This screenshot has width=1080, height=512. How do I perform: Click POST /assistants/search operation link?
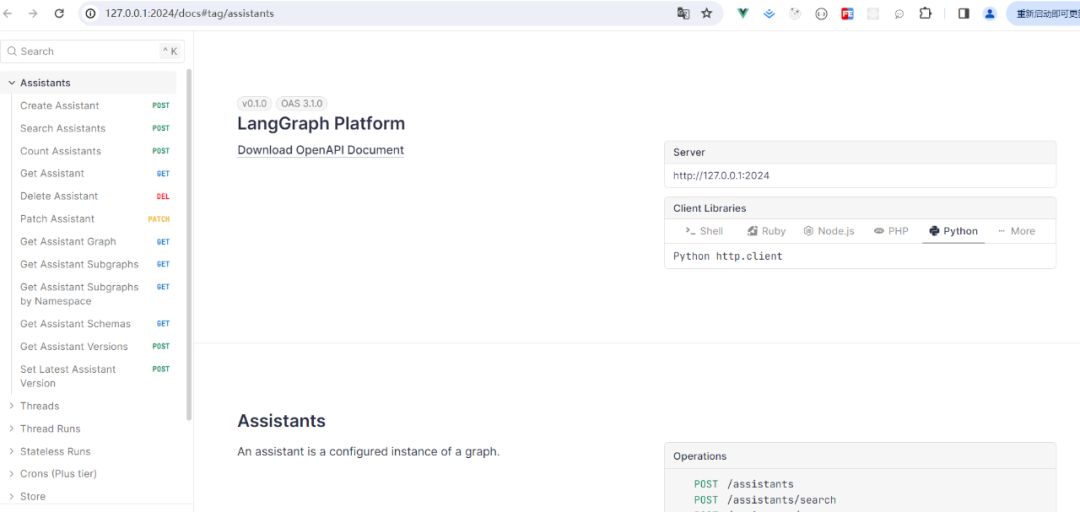click(x=765, y=500)
